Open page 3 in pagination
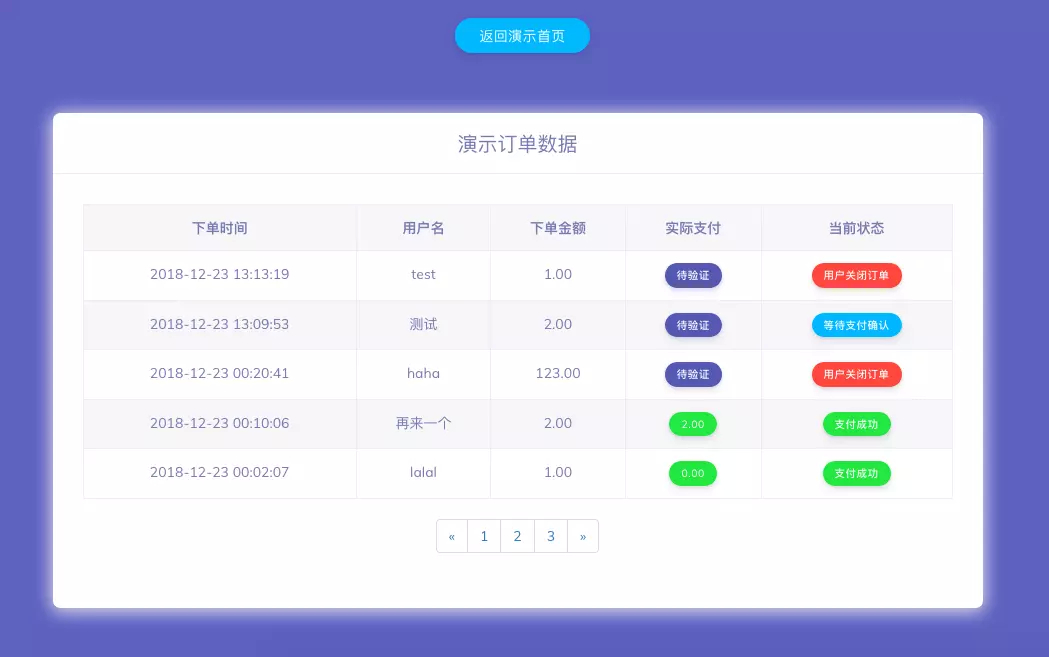 click(550, 536)
